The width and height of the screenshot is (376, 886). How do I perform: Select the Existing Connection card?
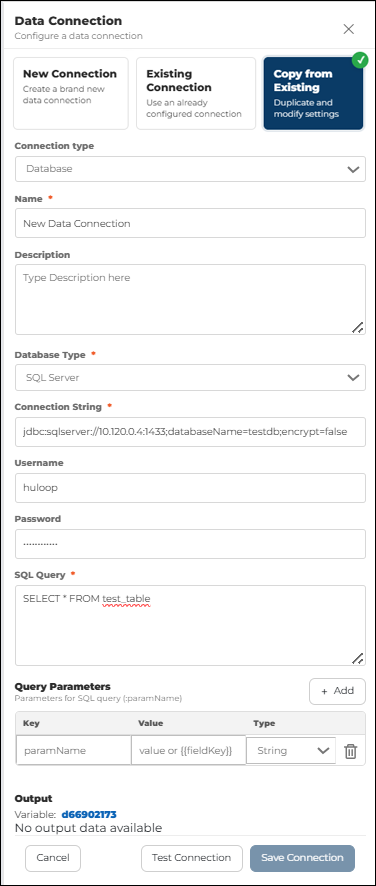click(x=196, y=93)
